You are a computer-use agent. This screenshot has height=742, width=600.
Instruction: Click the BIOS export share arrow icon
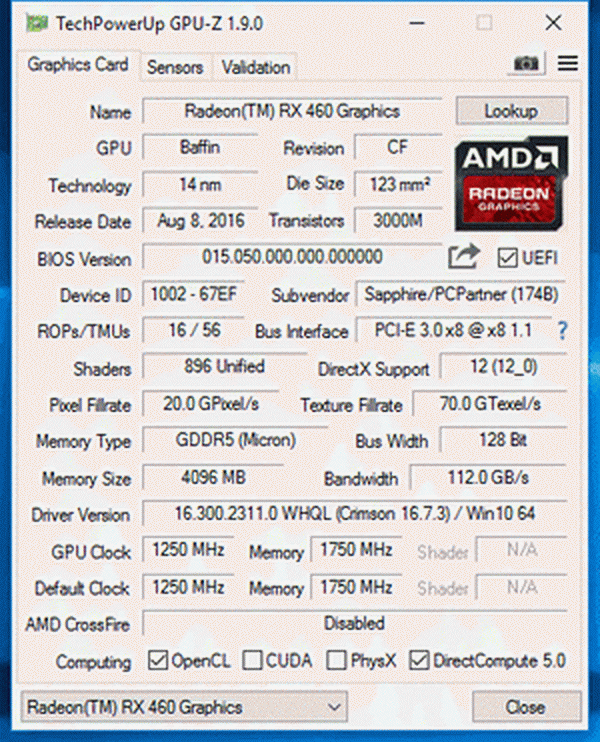click(464, 256)
